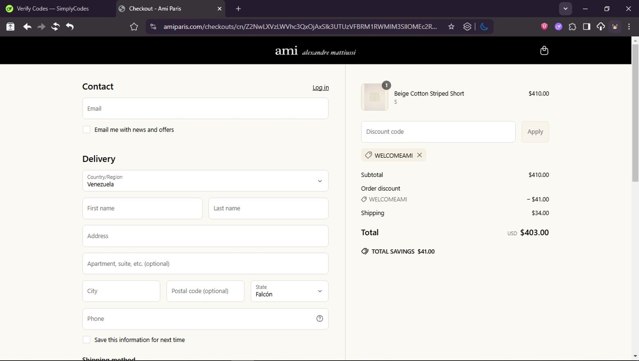The height and width of the screenshot is (361, 639).
Task: Click into the Phone field
Action: tap(205, 319)
